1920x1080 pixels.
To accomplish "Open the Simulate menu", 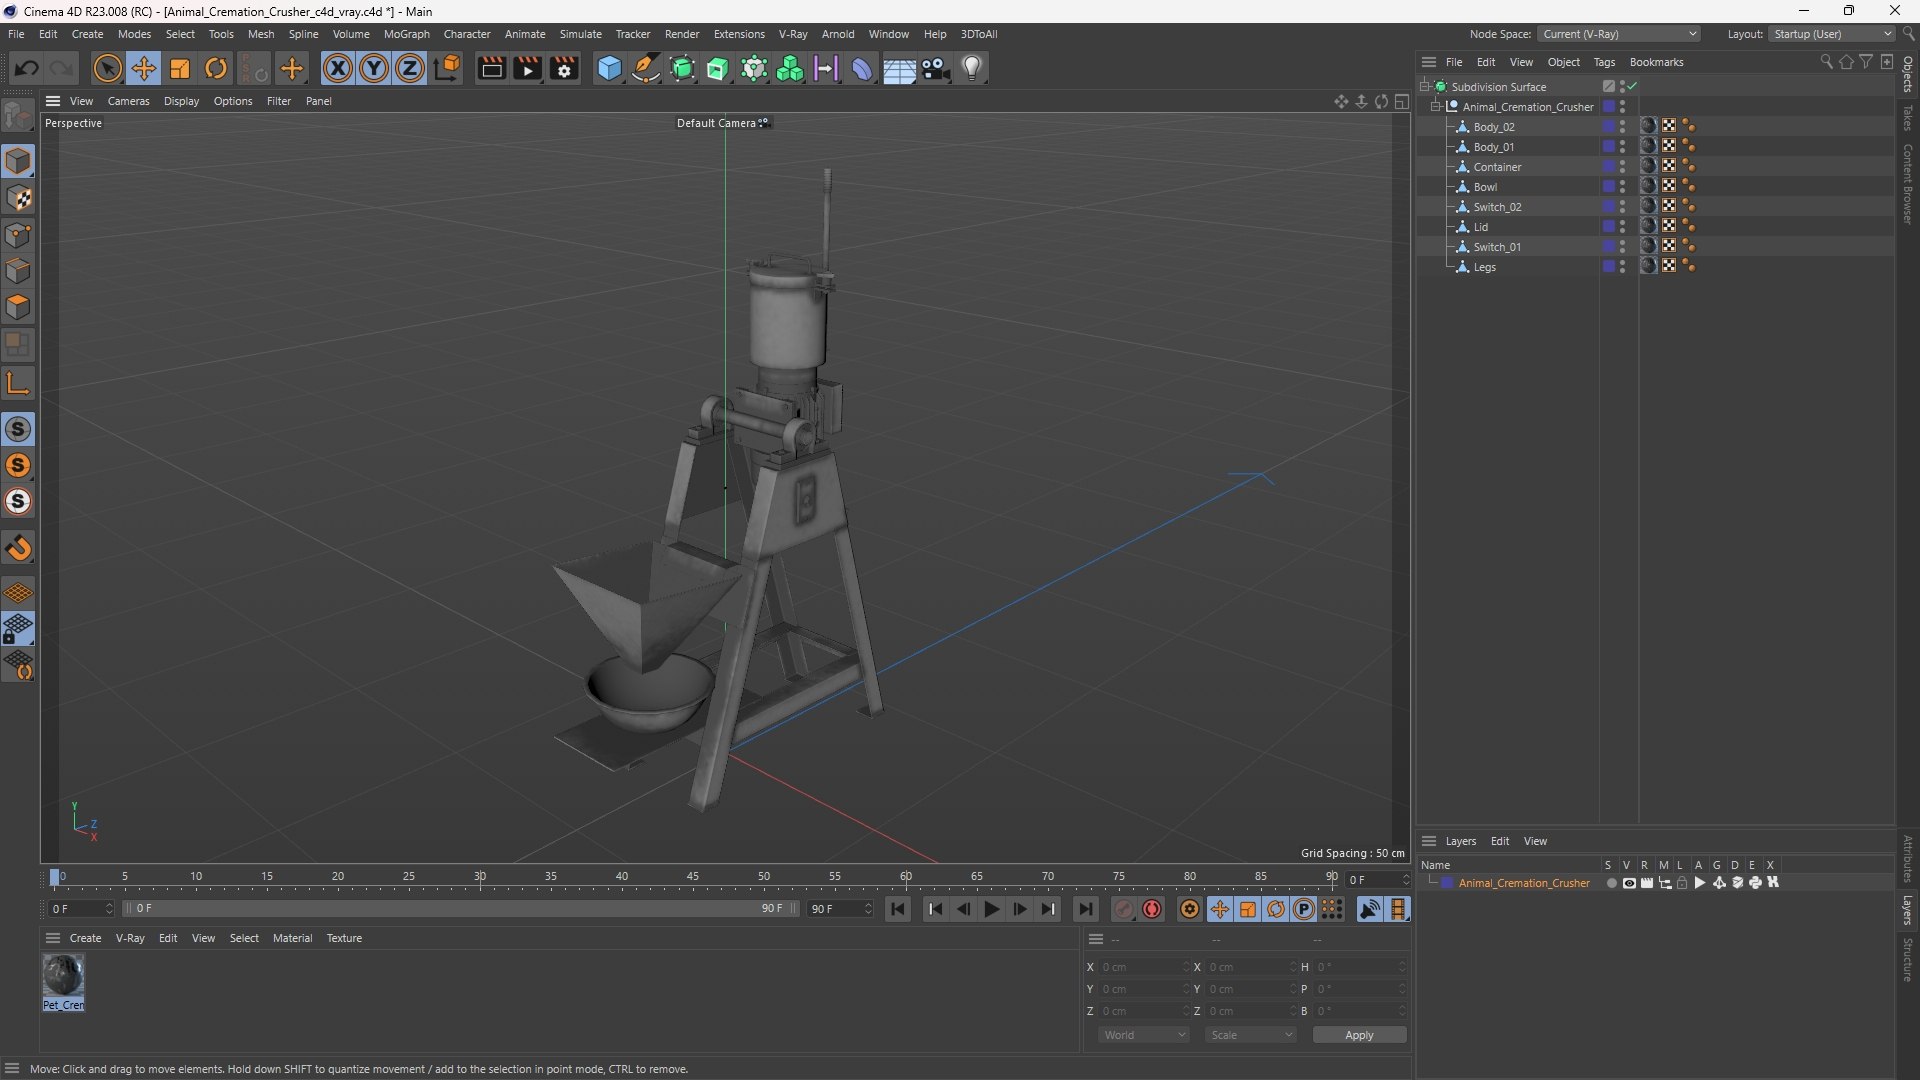I will 580,34.
